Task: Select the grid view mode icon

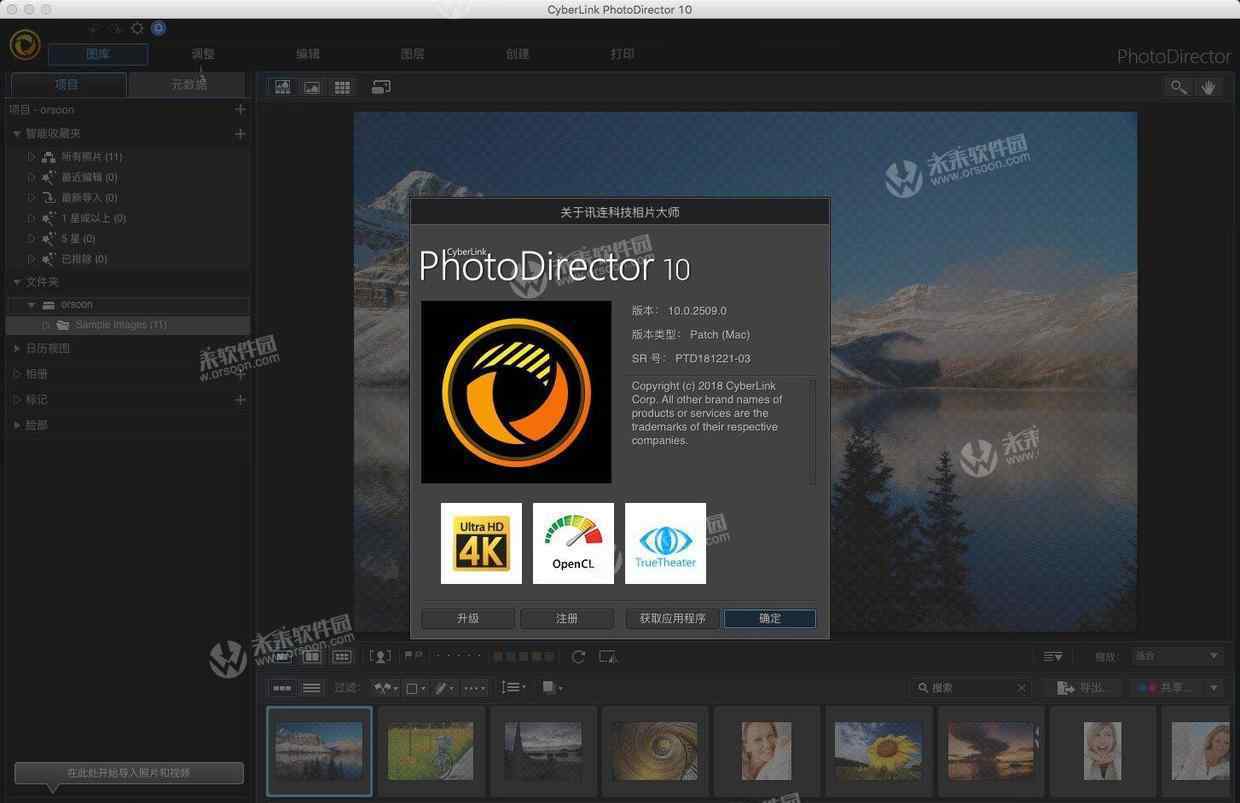Action: pyautogui.click(x=342, y=87)
